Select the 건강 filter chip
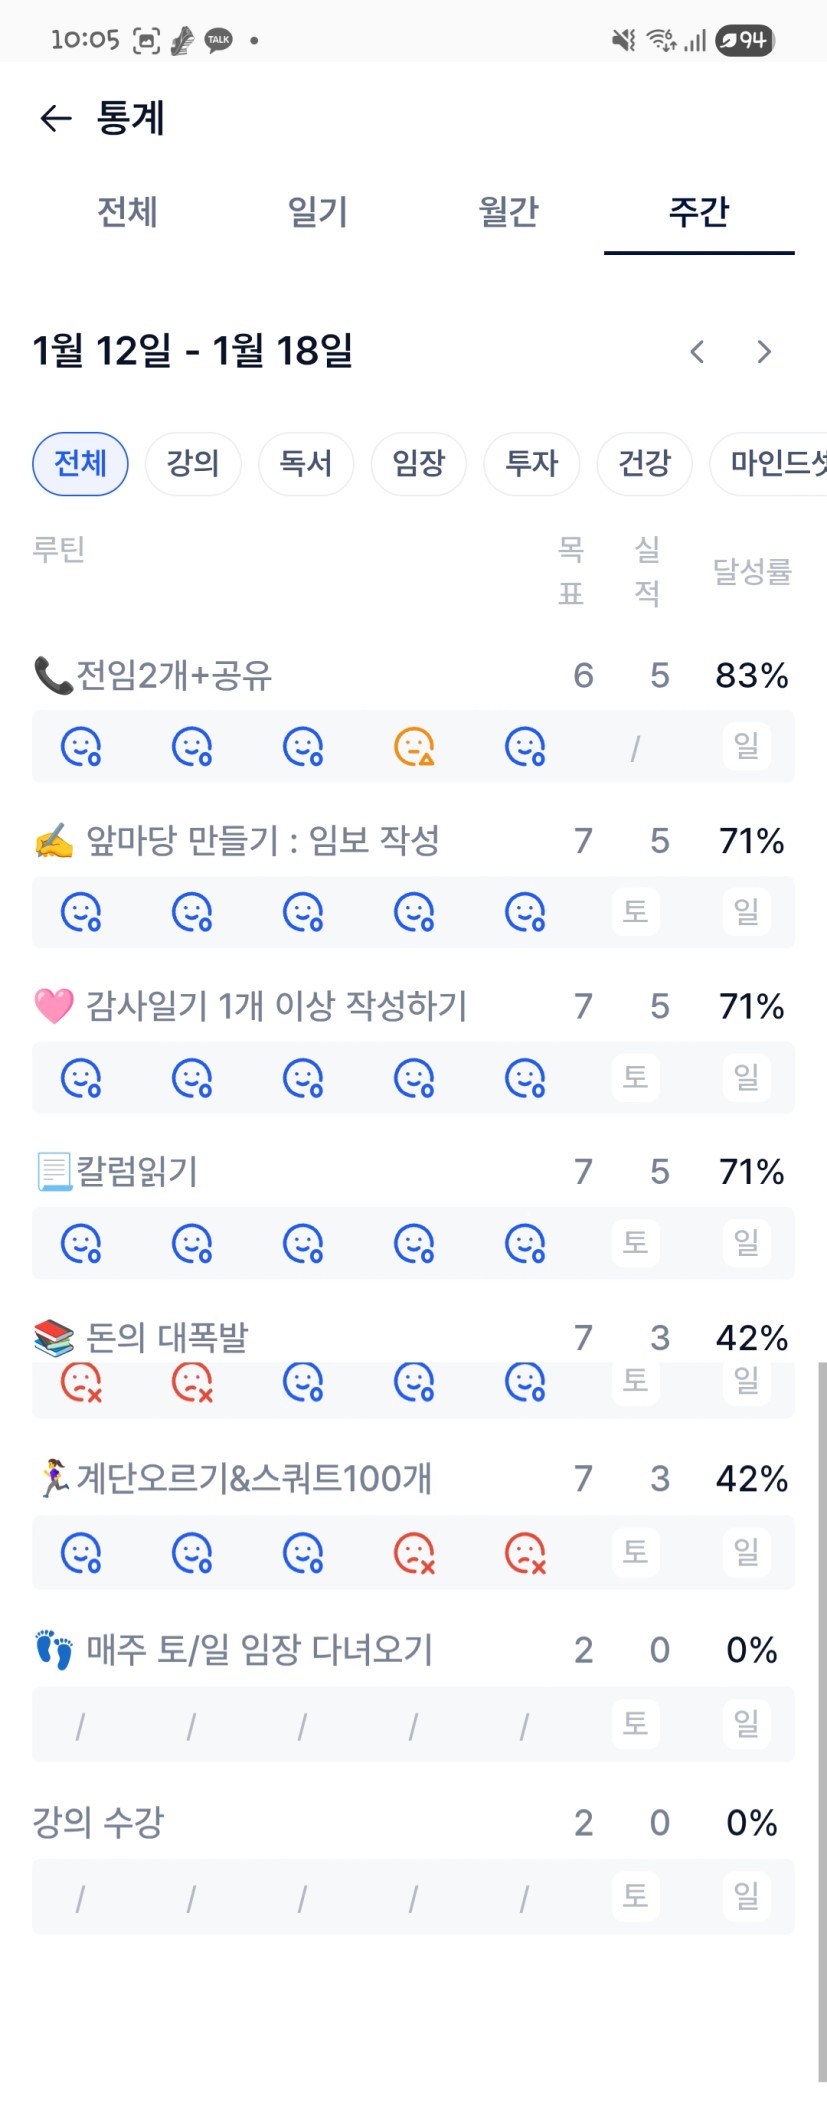 pyautogui.click(x=645, y=464)
